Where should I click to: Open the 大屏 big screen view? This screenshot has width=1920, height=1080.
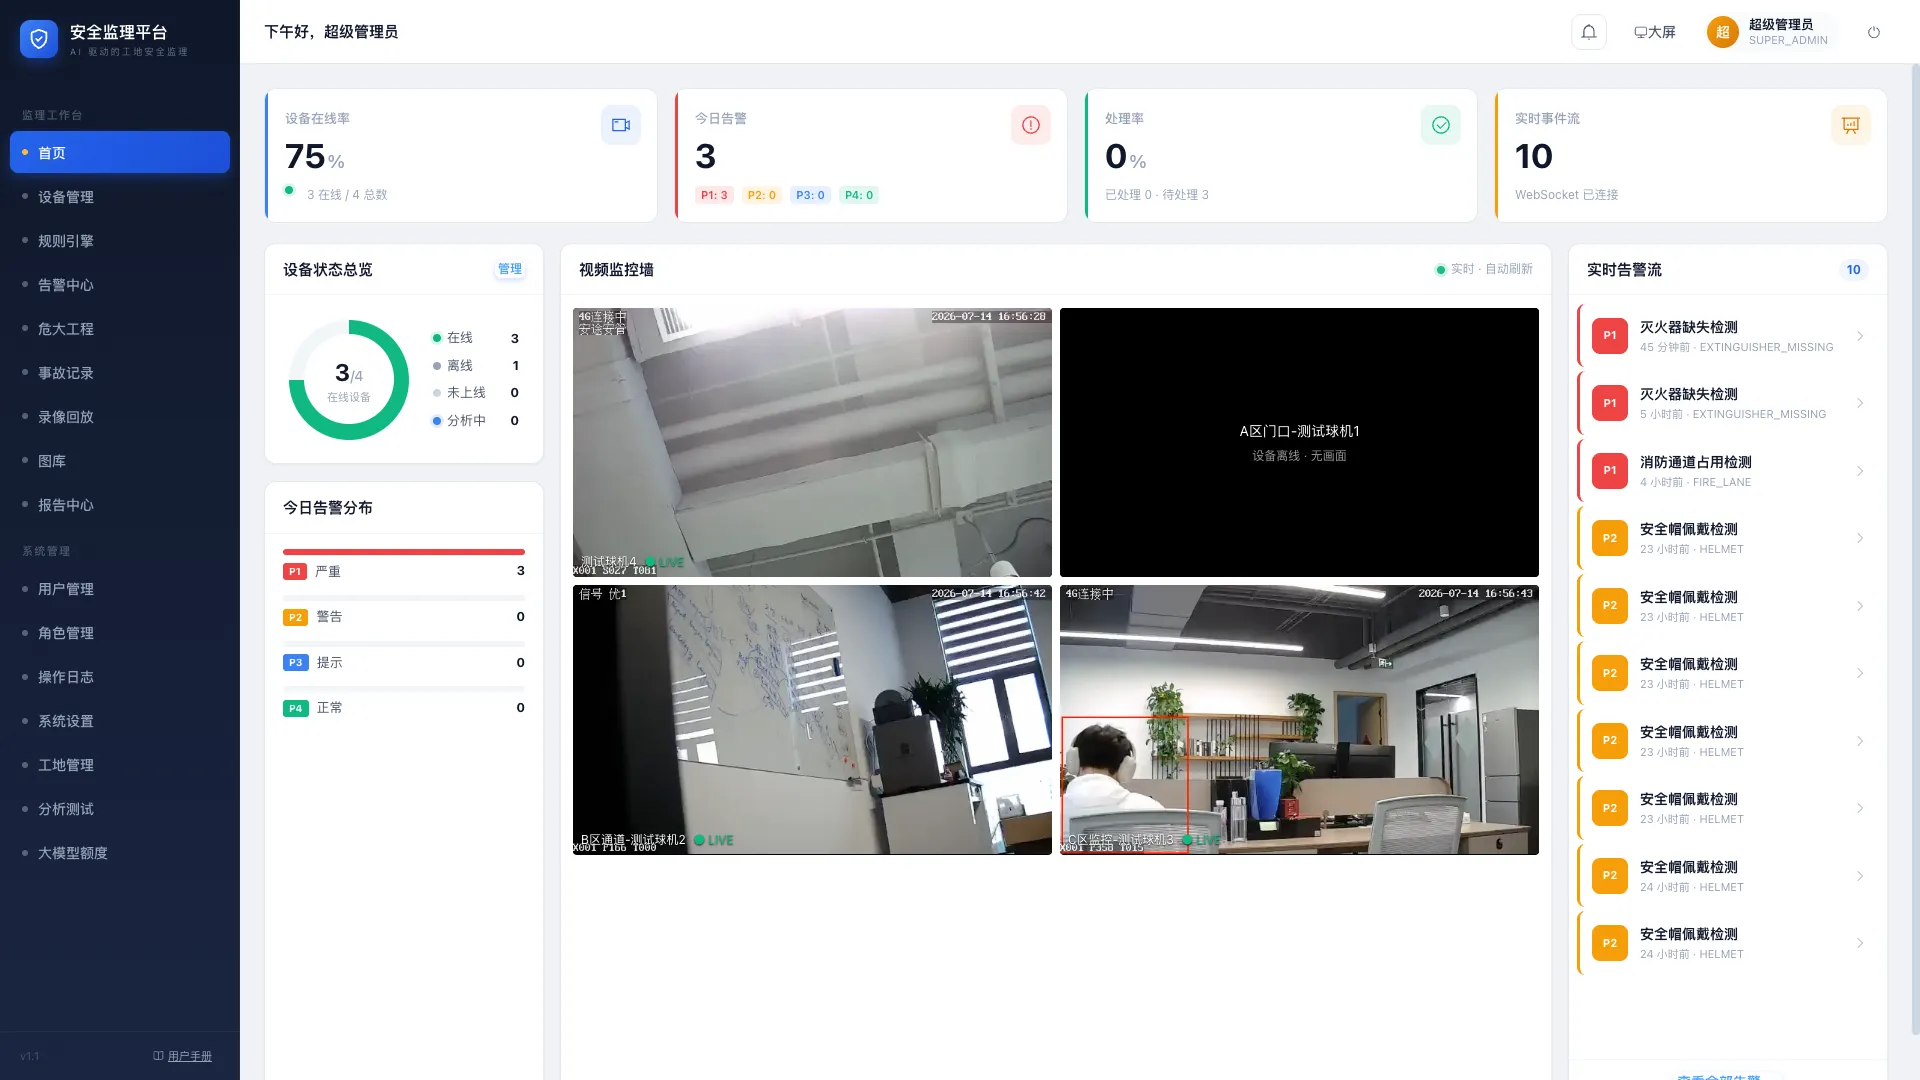[x=1655, y=32]
